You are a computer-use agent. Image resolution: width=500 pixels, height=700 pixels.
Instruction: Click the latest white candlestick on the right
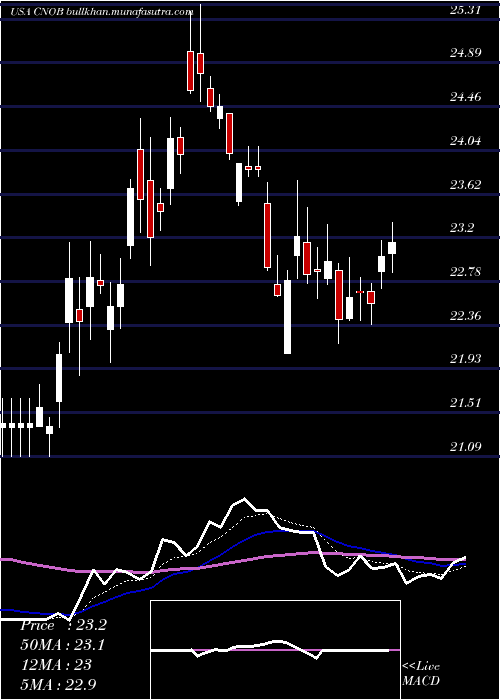(392, 247)
